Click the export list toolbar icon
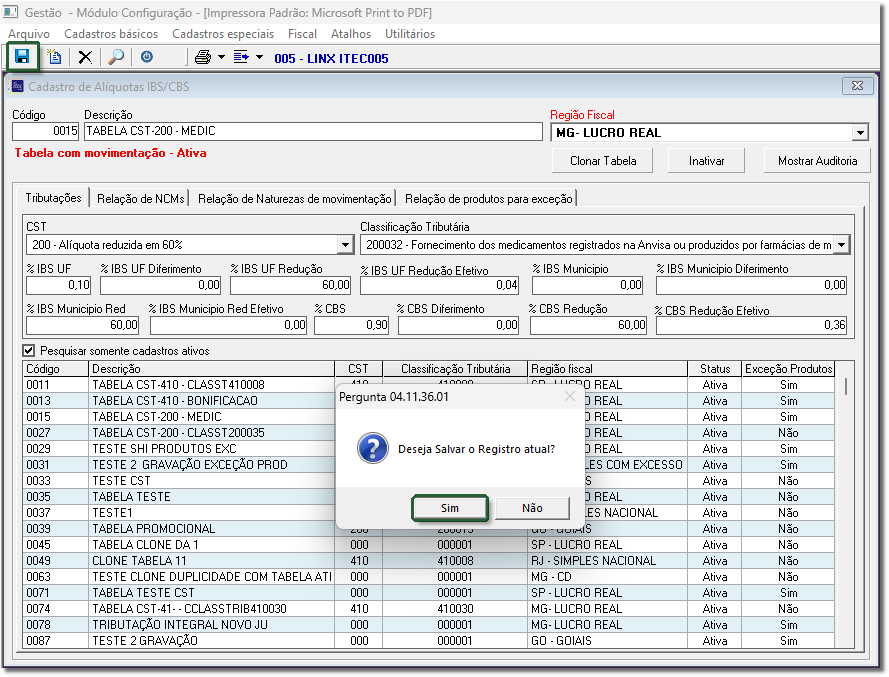Viewport: 889px width, 677px height. [241, 58]
